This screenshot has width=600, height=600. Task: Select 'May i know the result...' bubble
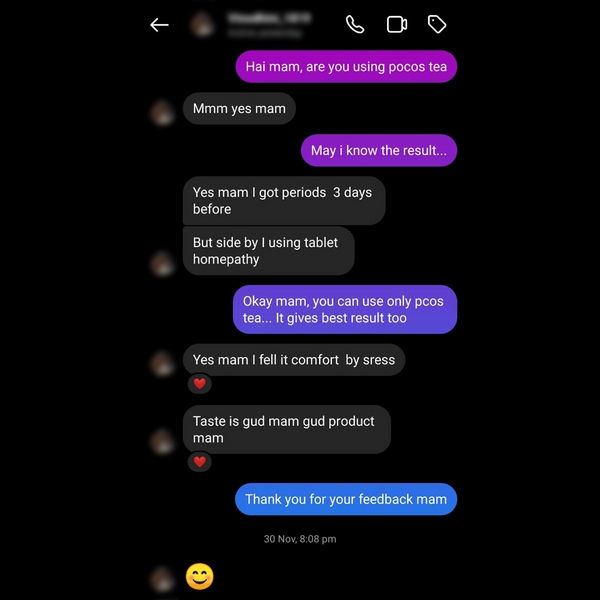coord(379,150)
